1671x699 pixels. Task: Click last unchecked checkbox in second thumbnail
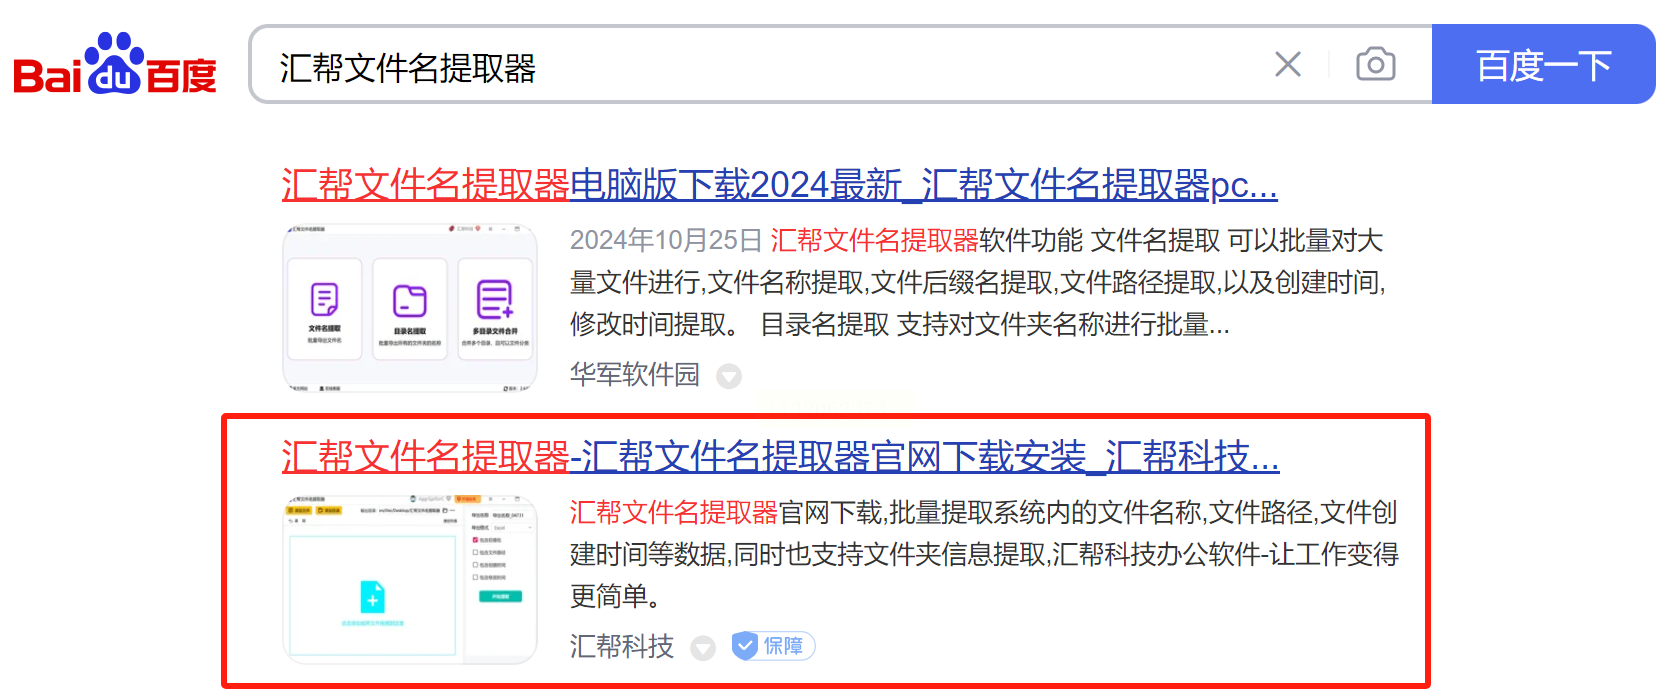tap(475, 577)
